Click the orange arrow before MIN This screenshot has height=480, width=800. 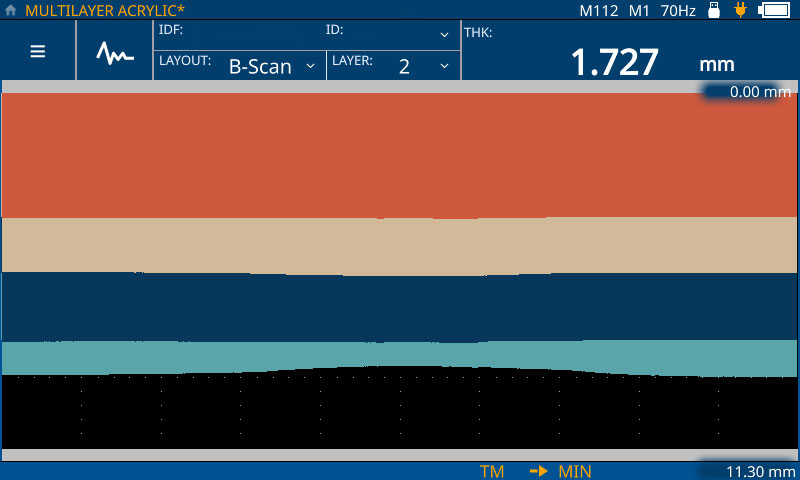[539, 471]
